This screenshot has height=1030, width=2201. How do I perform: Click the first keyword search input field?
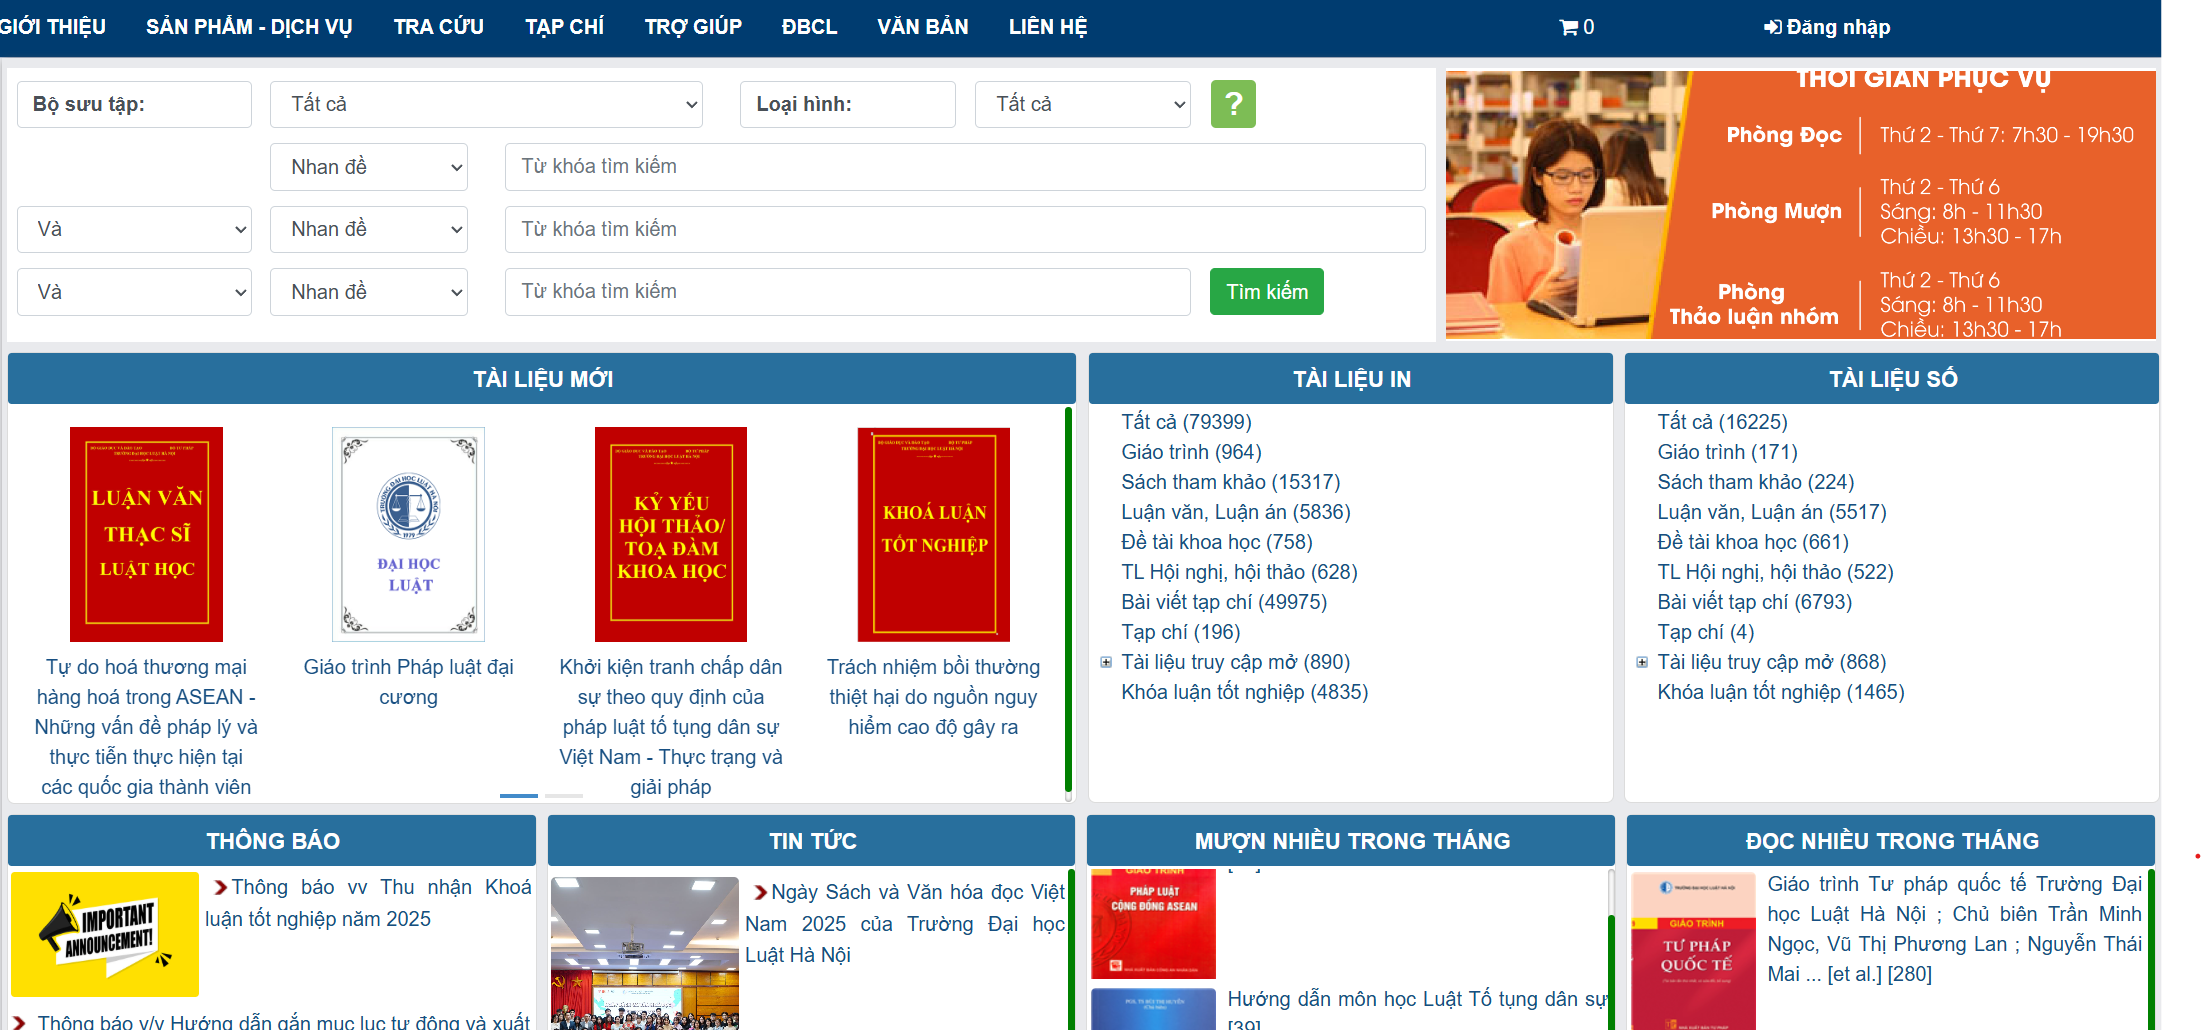coord(964,167)
